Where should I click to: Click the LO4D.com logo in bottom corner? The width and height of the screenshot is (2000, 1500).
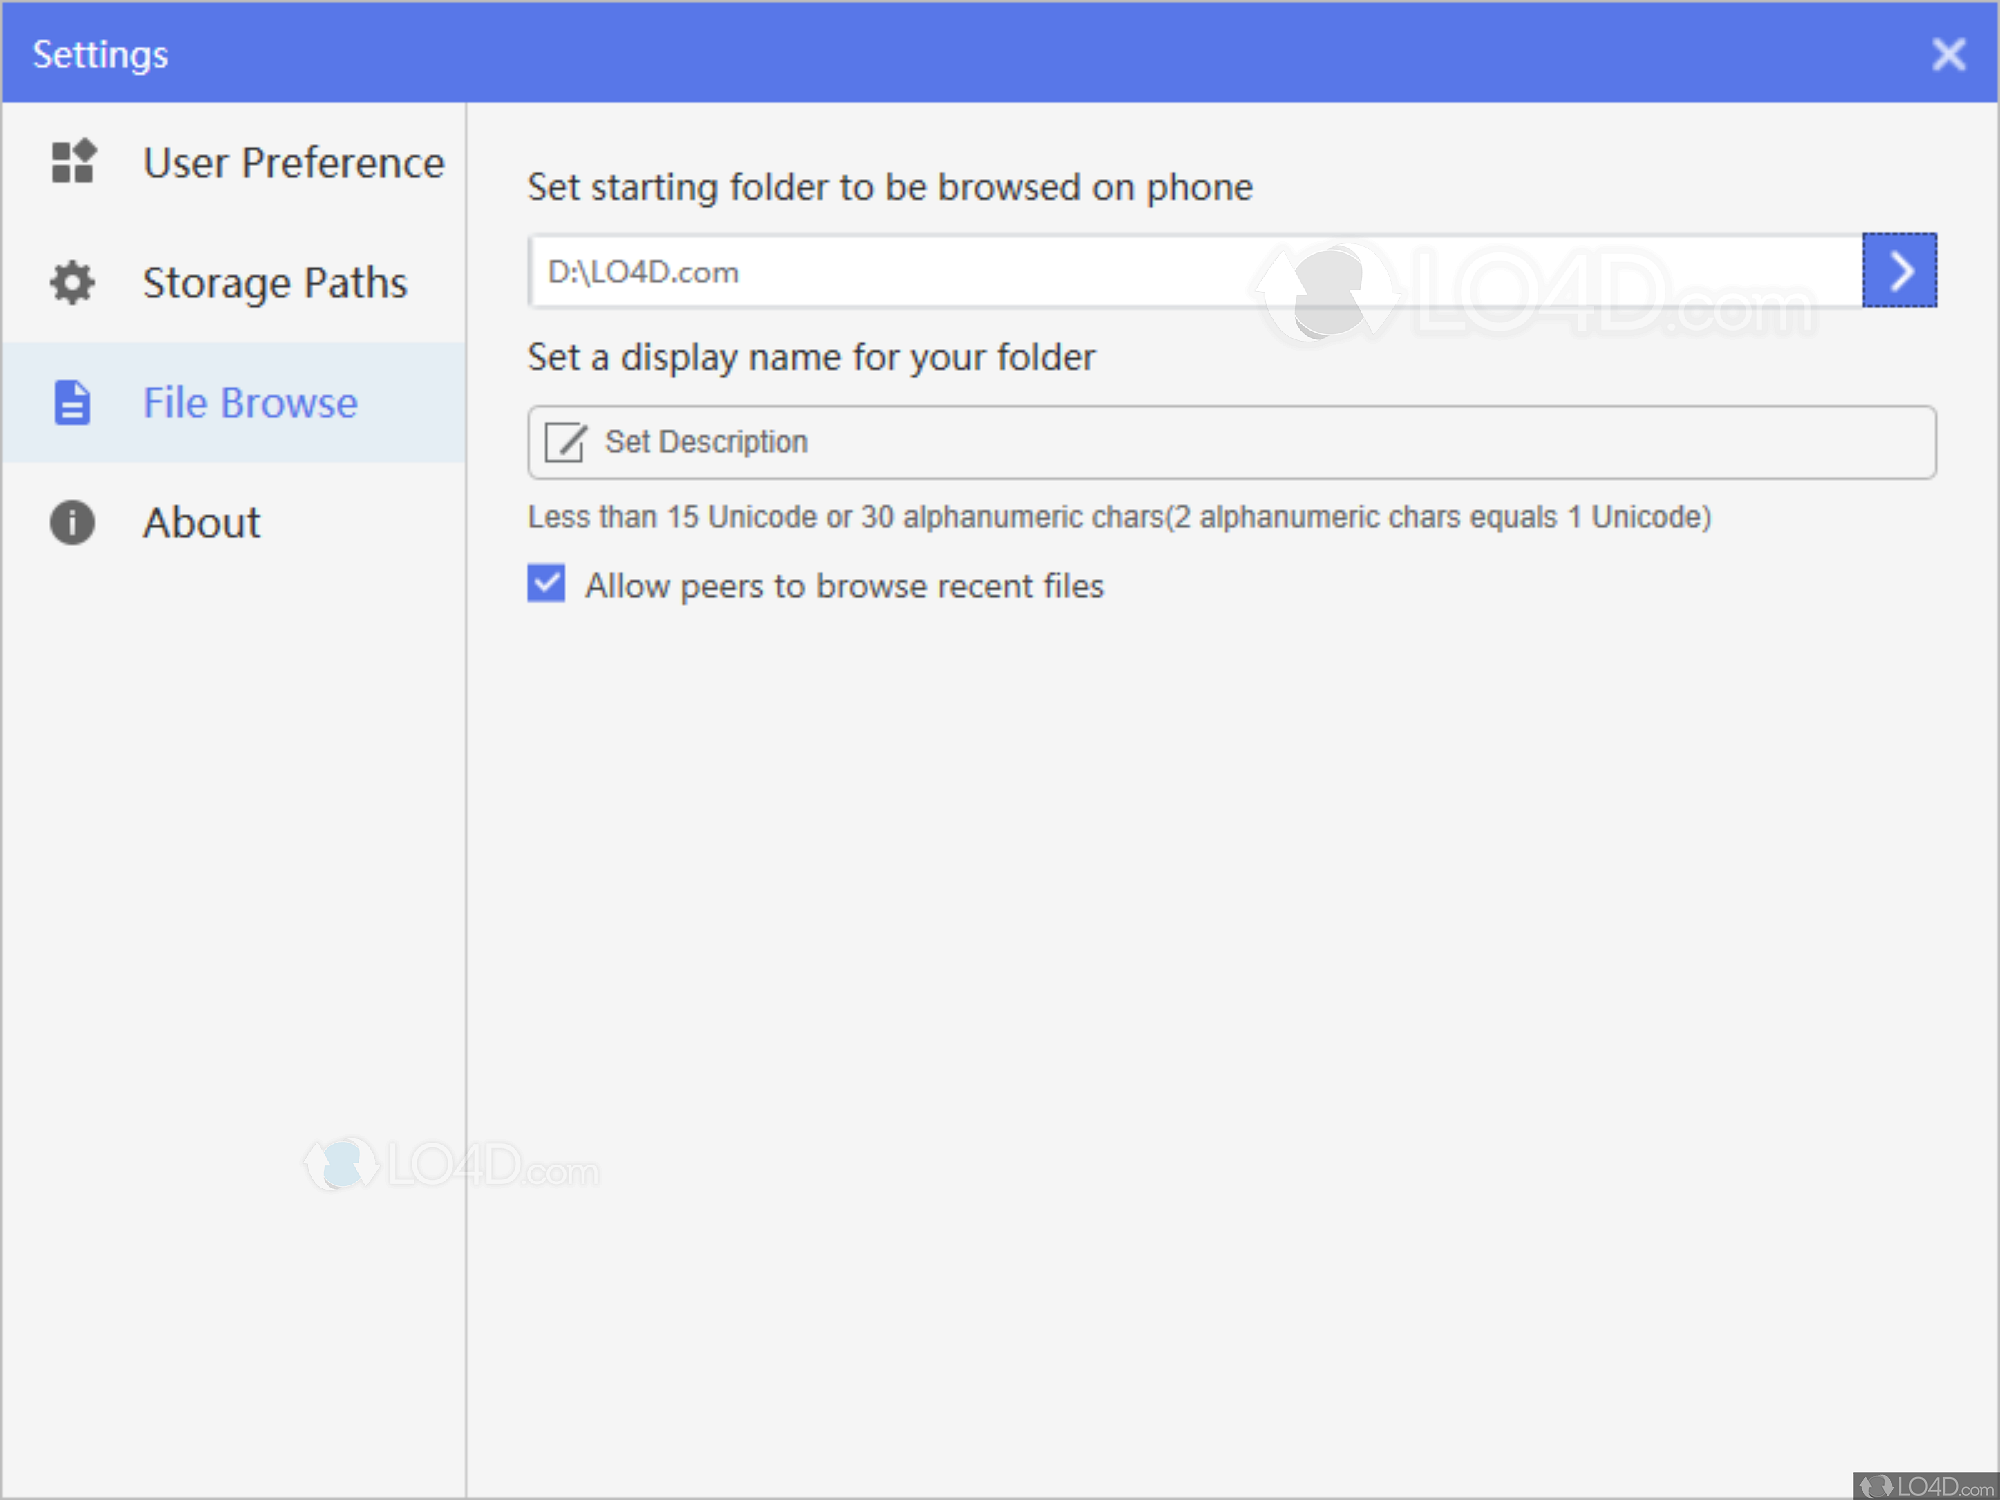(x=1925, y=1486)
